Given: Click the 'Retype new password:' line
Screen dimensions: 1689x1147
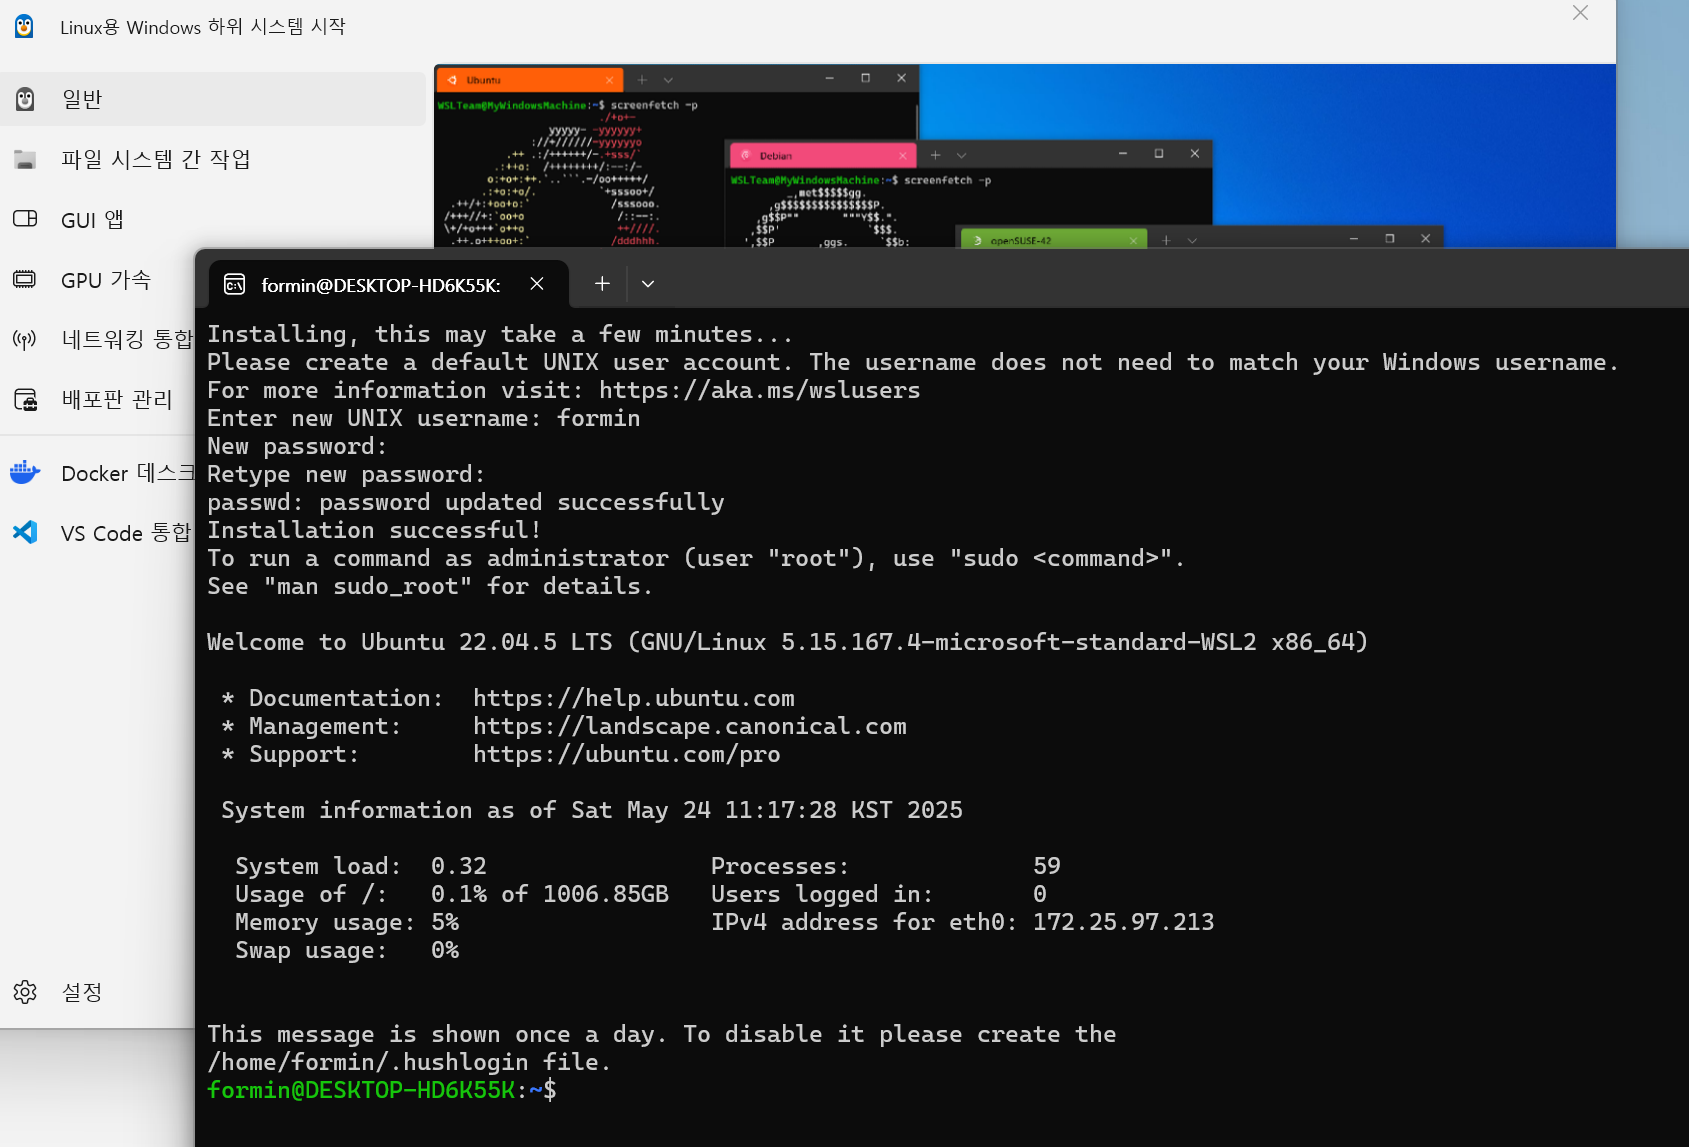Looking at the screenshot, I should [x=346, y=474].
